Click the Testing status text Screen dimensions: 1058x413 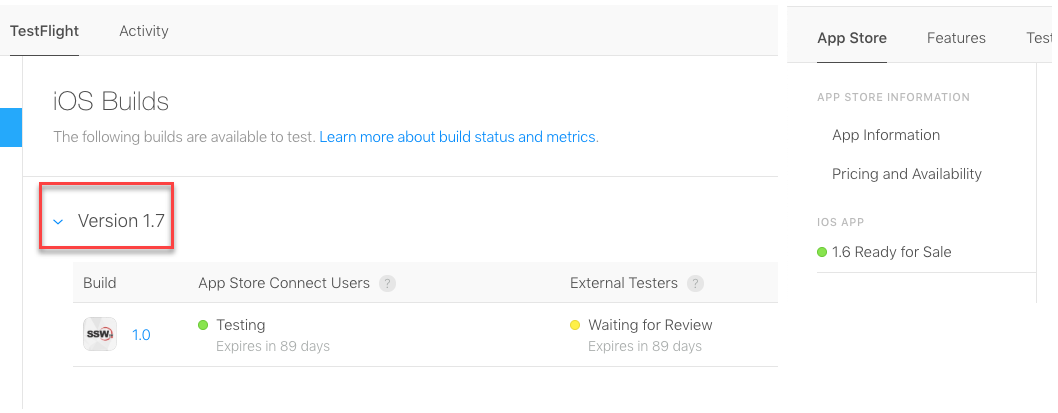tap(241, 325)
